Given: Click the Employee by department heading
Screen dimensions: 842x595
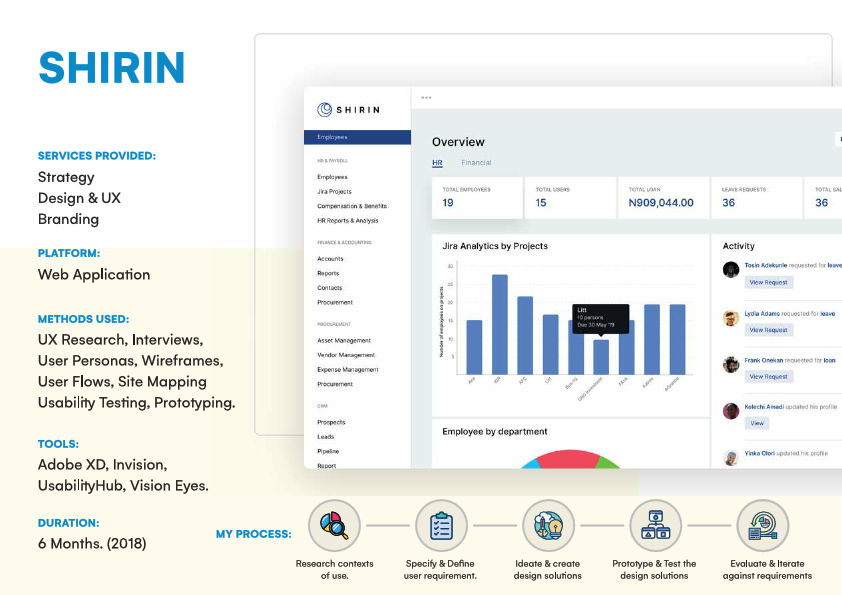Looking at the screenshot, I should [x=495, y=431].
